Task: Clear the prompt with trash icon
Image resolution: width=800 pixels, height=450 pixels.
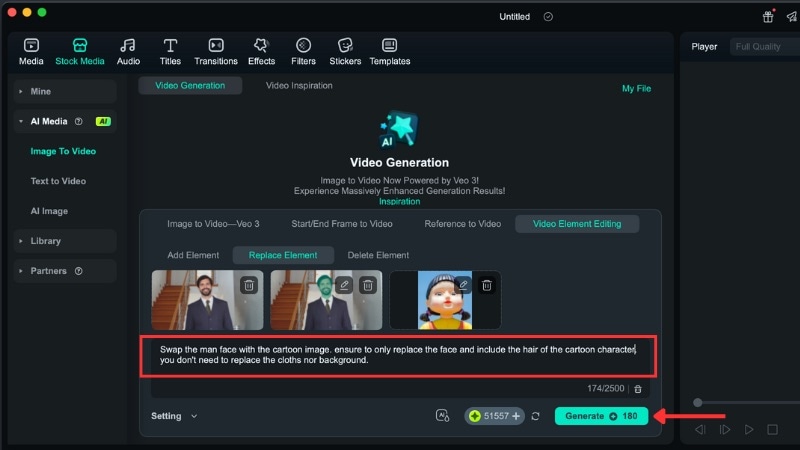Action: (x=638, y=389)
